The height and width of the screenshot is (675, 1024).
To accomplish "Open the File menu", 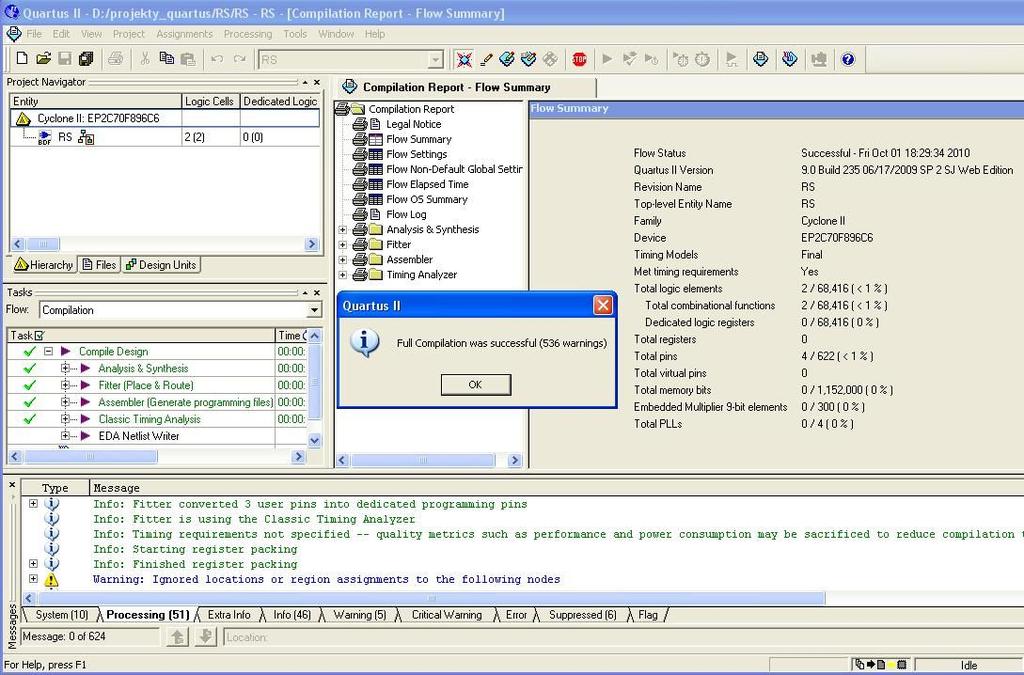I will click(34, 34).
